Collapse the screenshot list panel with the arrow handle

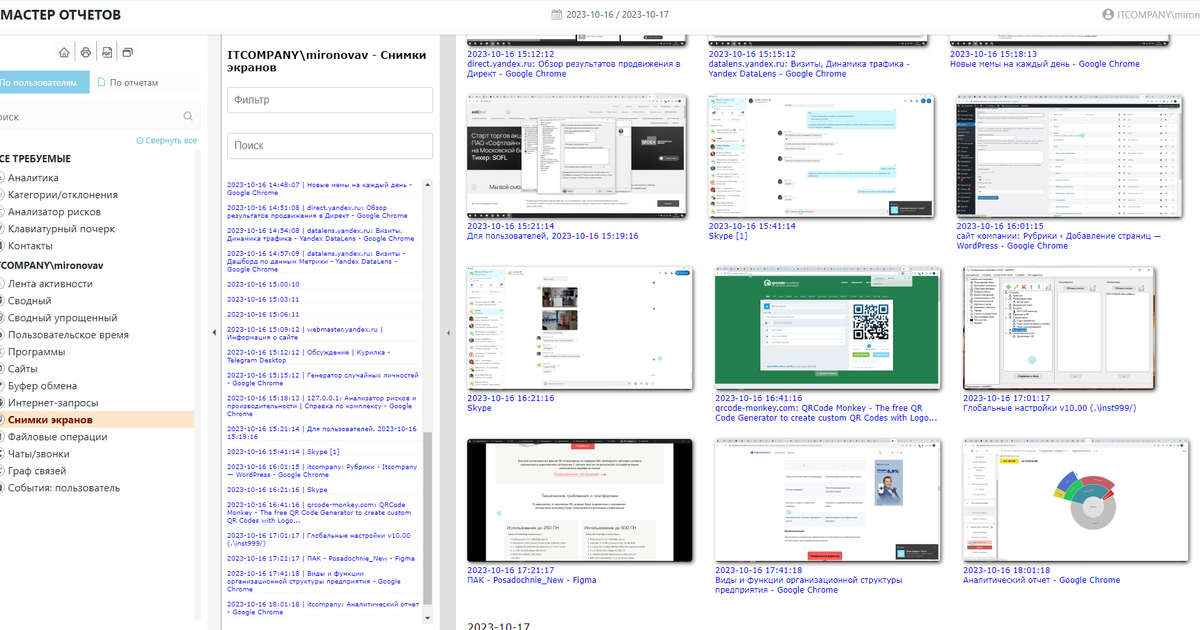pos(447,332)
